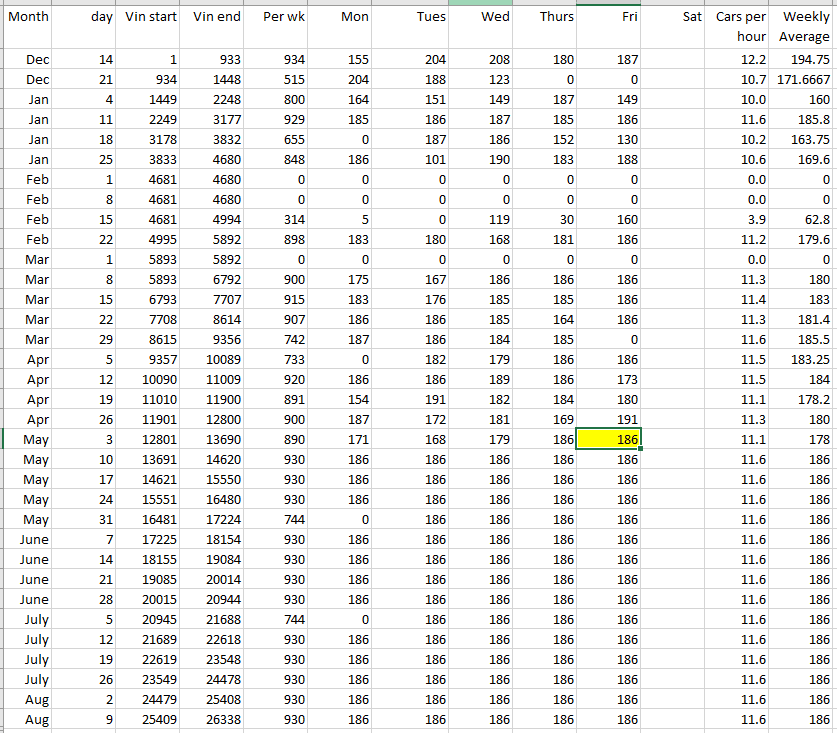This screenshot has height=733, width=837.
Task: Click the weekly average cell showing 171.6667
Action: click(x=805, y=79)
